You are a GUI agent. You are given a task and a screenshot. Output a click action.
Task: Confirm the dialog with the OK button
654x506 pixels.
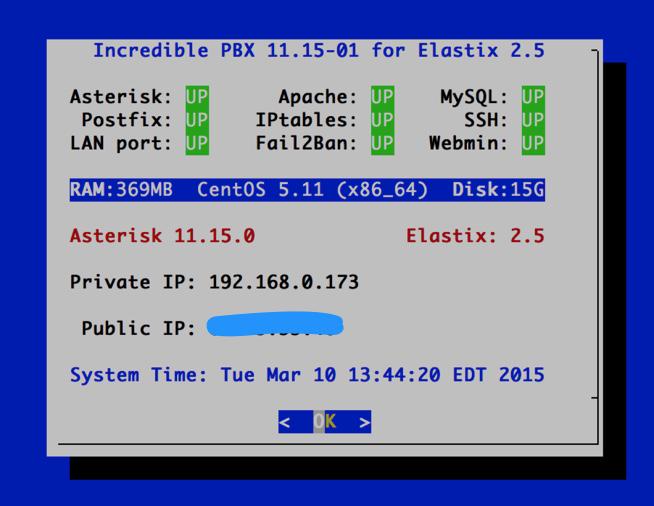tap(324, 422)
